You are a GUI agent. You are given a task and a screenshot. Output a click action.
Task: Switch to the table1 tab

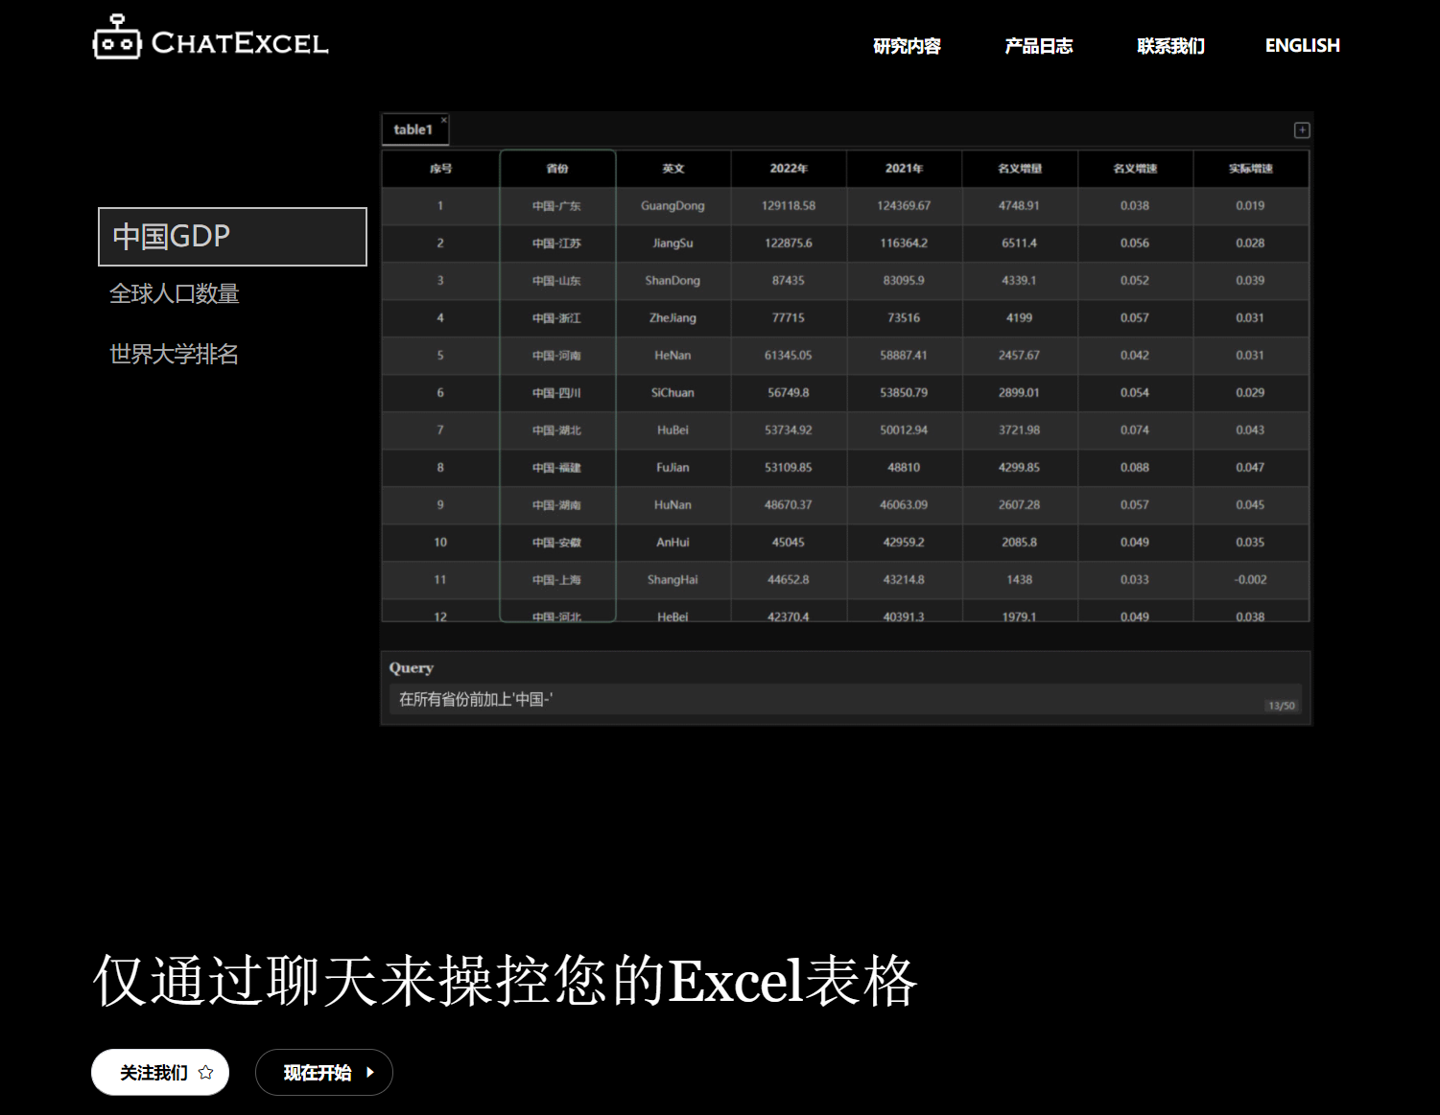413,129
